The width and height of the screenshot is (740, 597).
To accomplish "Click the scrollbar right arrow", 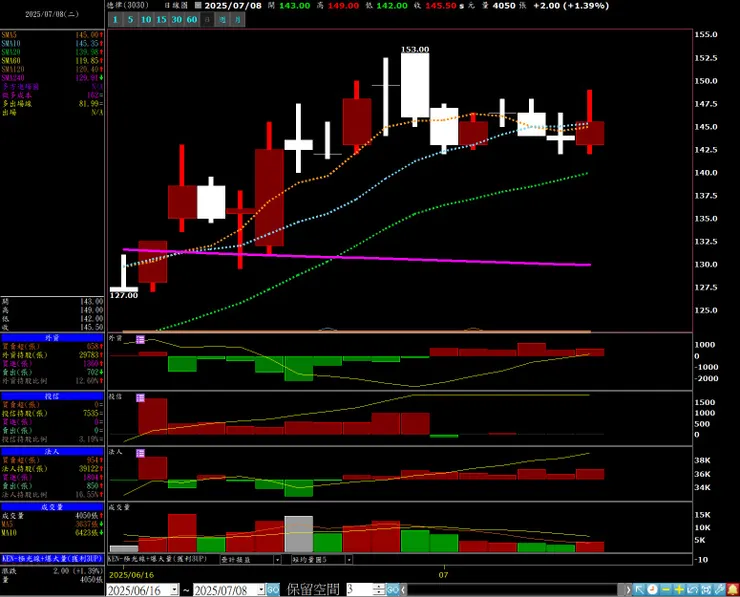I will pos(628,590).
